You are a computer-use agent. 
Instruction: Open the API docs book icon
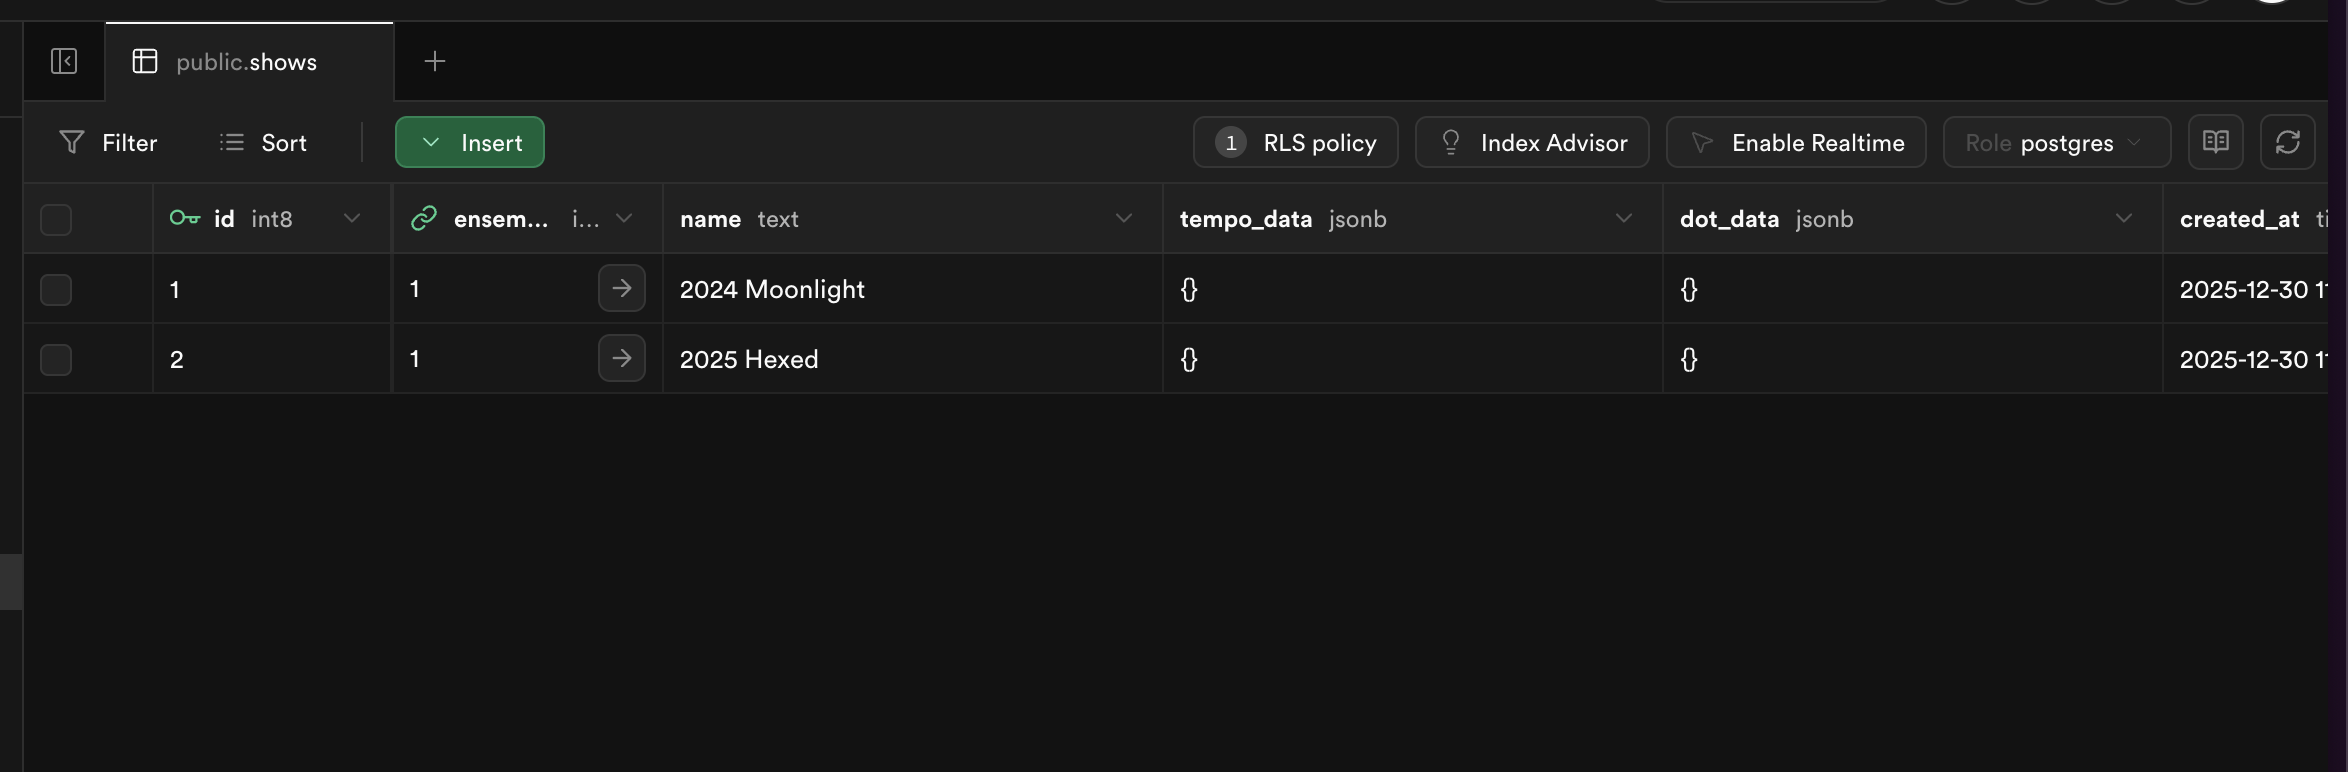click(2216, 143)
